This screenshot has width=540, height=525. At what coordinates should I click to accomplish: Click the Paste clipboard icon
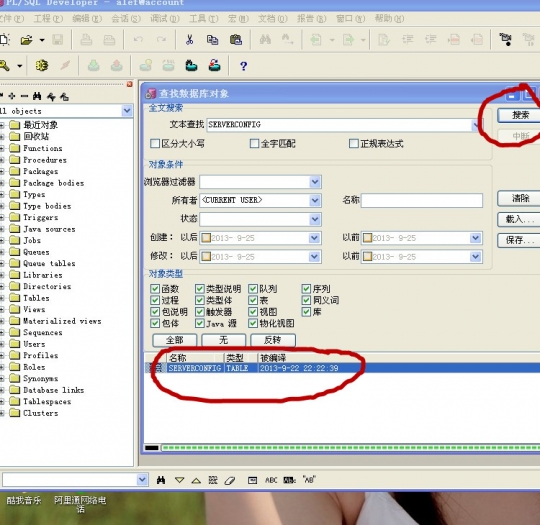tap(236, 40)
